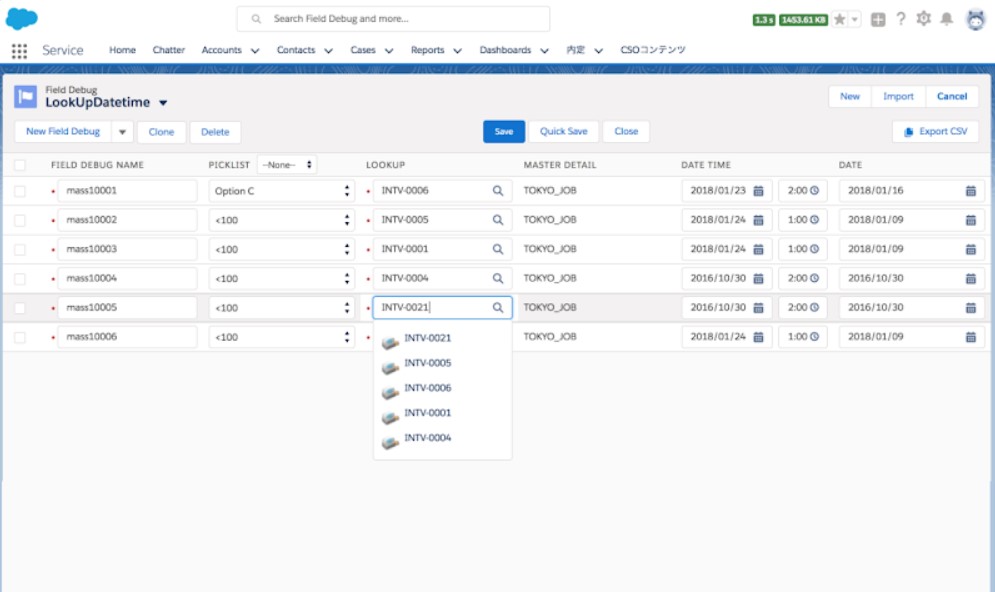
Task: Open Date calendar icon for mass10001
Action: (x=970, y=190)
